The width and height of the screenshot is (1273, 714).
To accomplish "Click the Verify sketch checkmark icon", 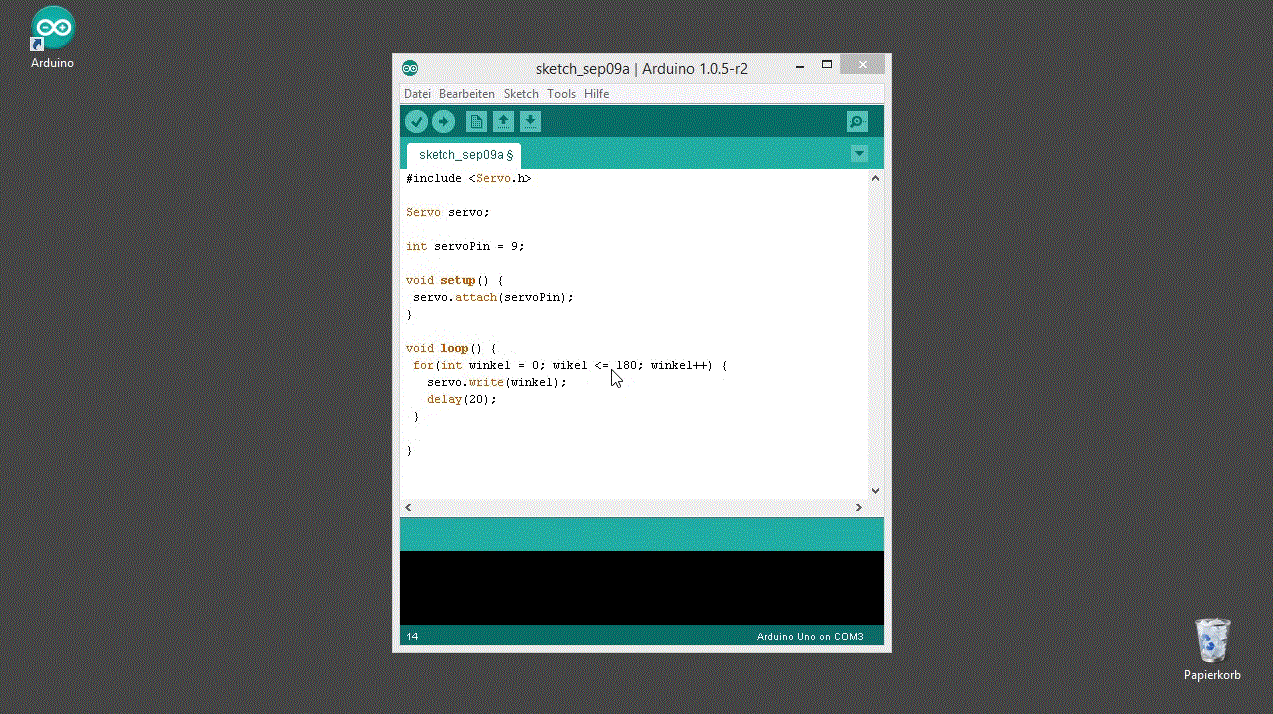I will 416,122.
